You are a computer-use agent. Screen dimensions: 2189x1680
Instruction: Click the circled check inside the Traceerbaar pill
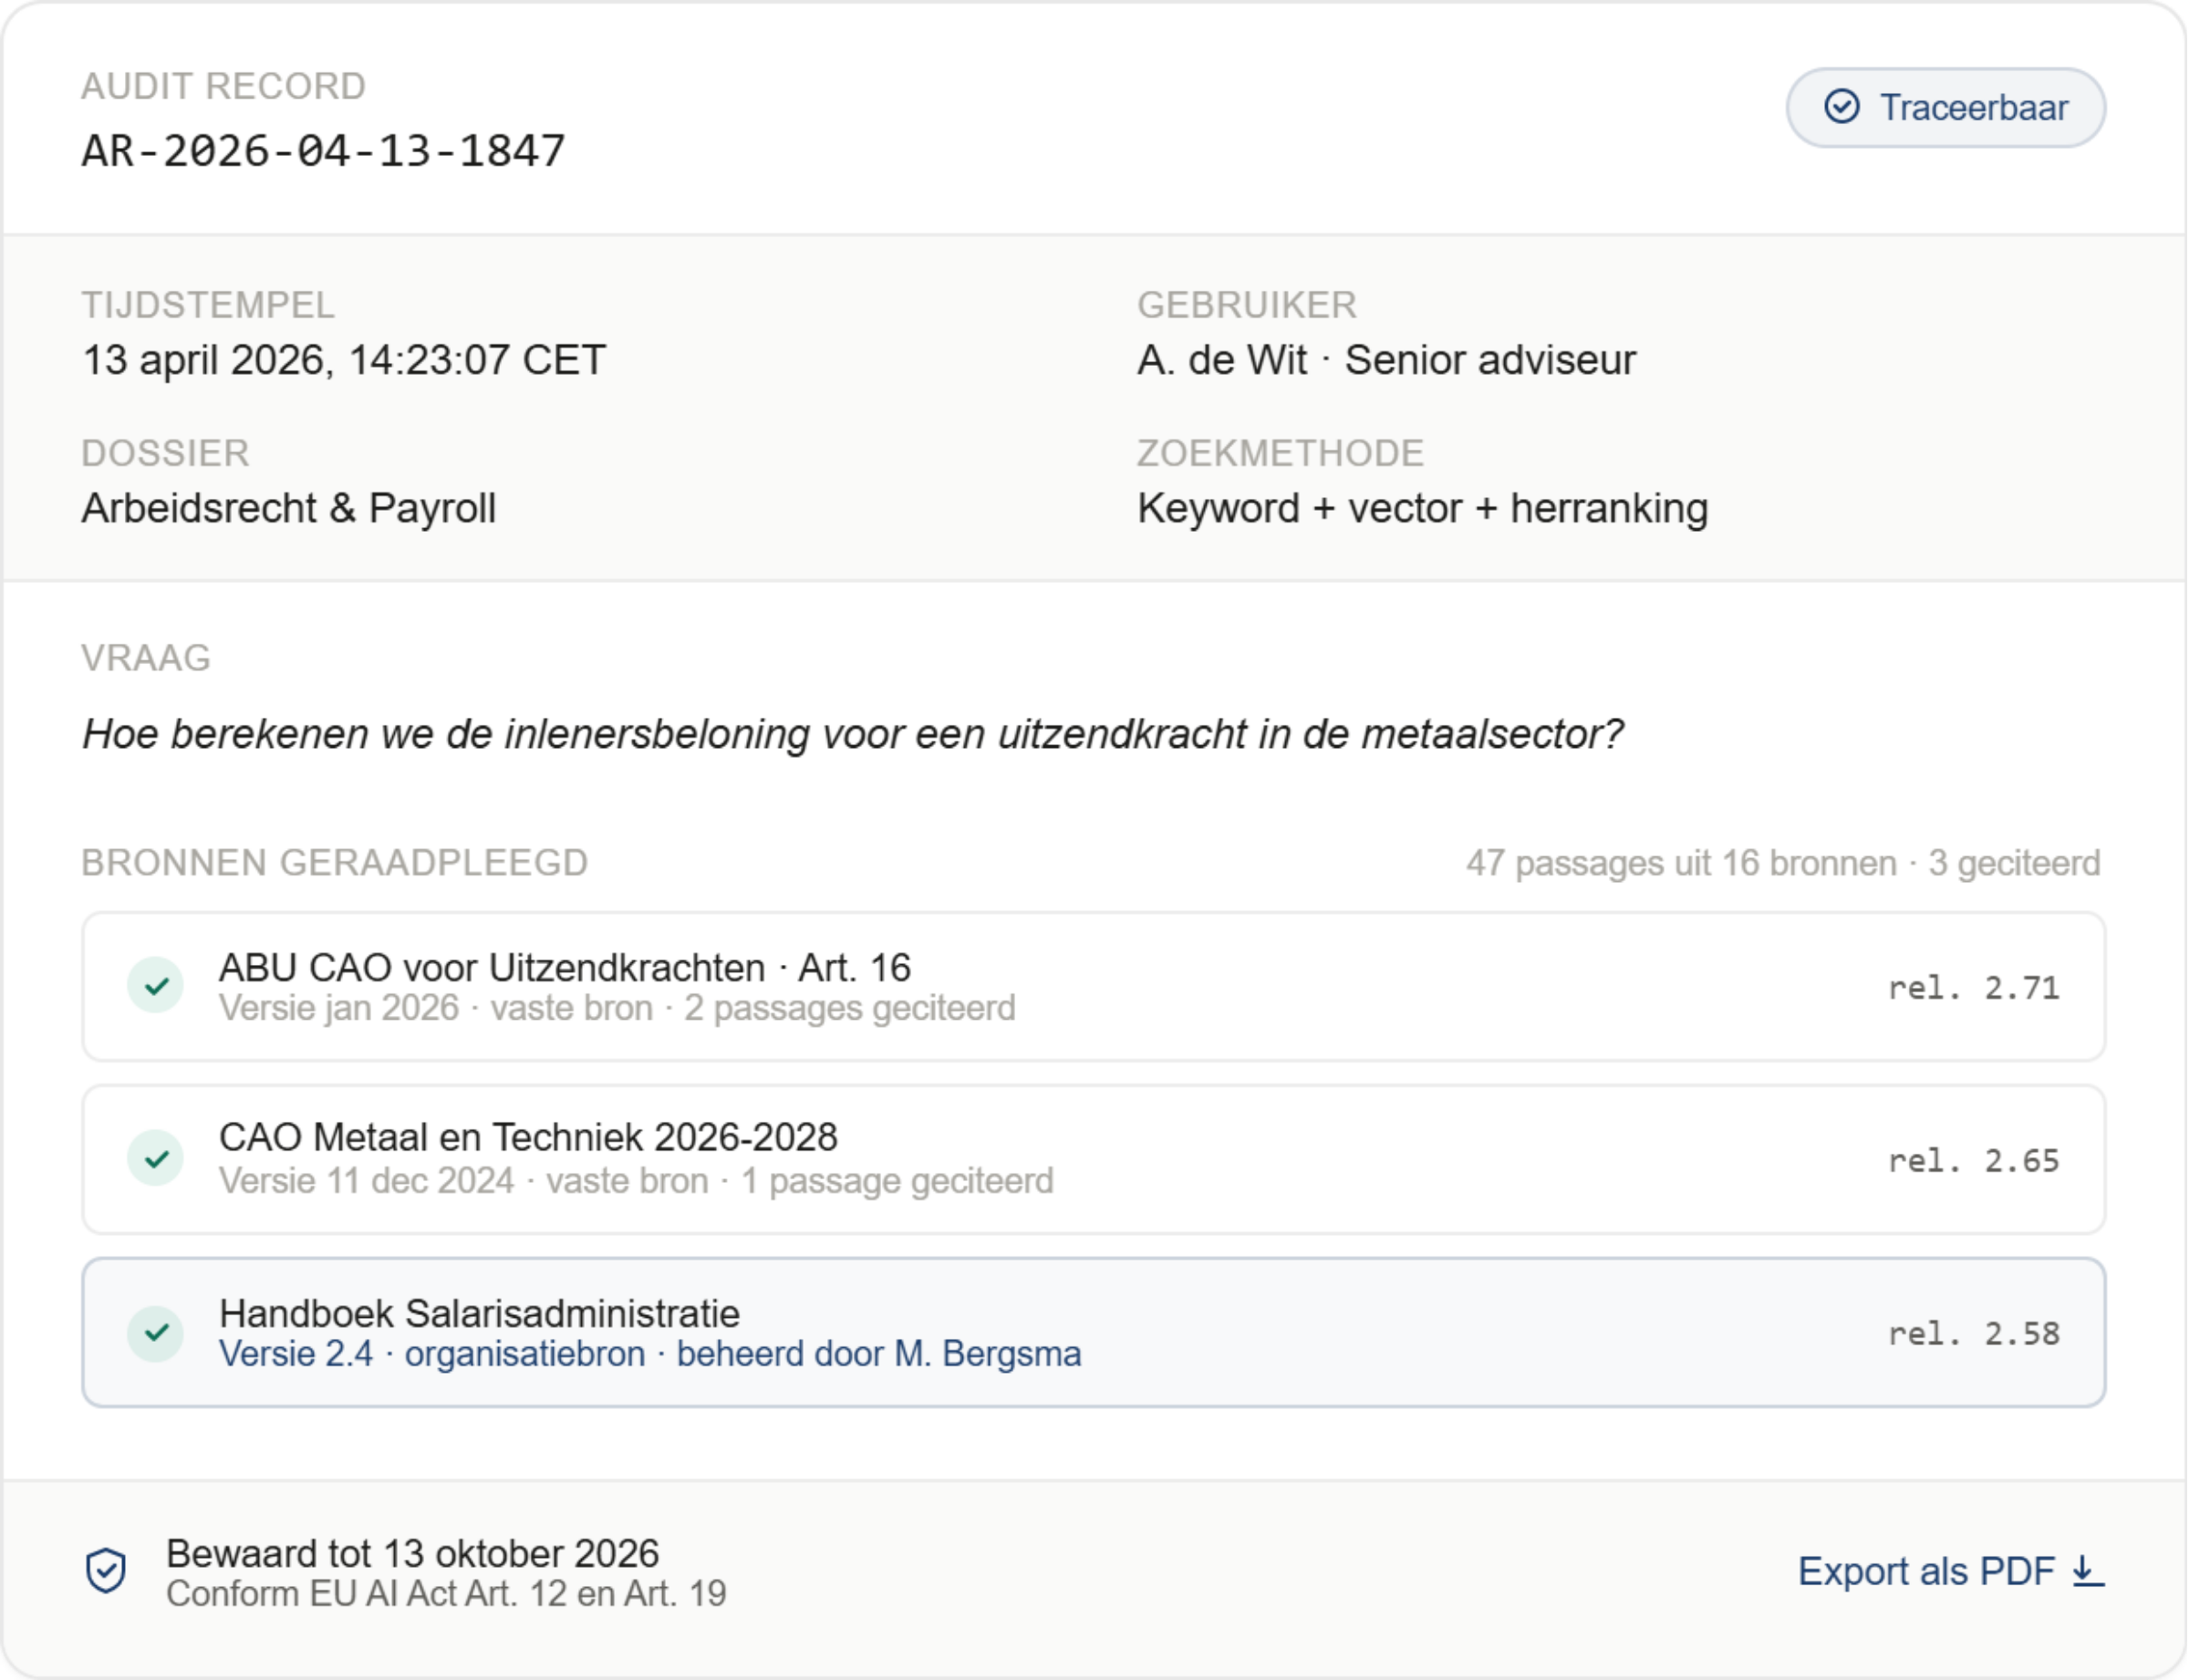(x=1843, y=107)
